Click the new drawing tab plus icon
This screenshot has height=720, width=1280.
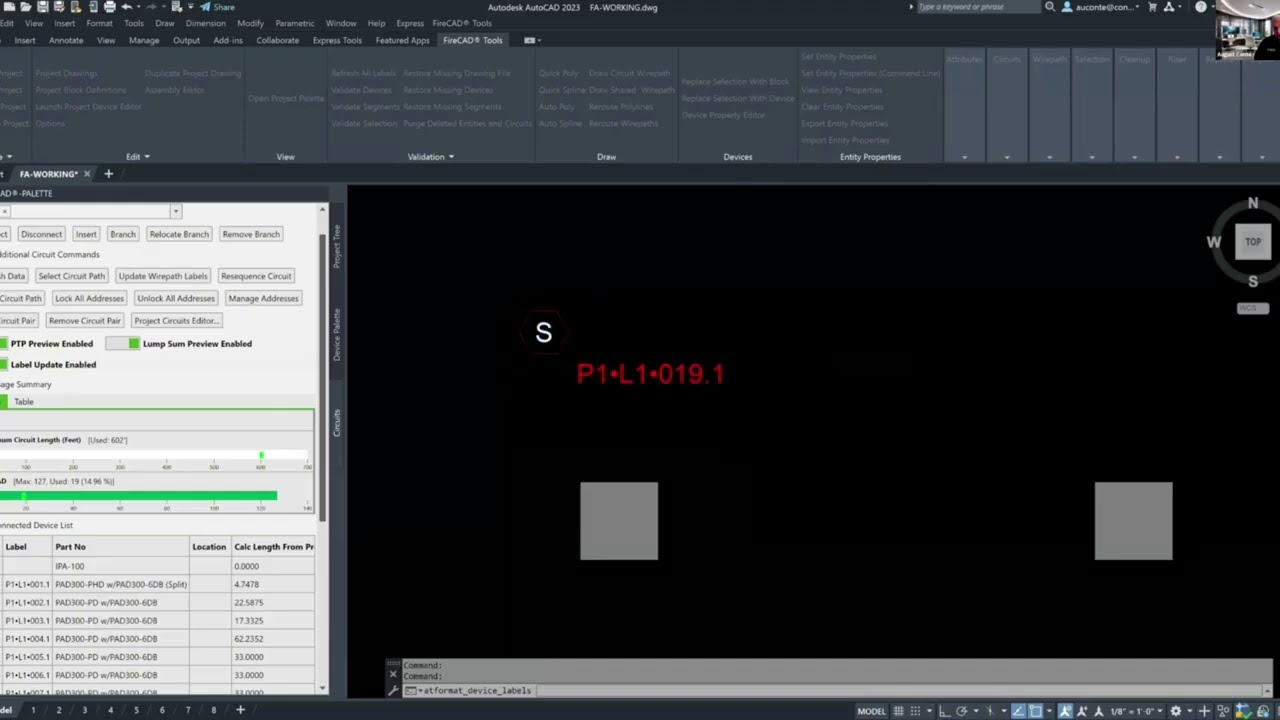tap(108, 174)
